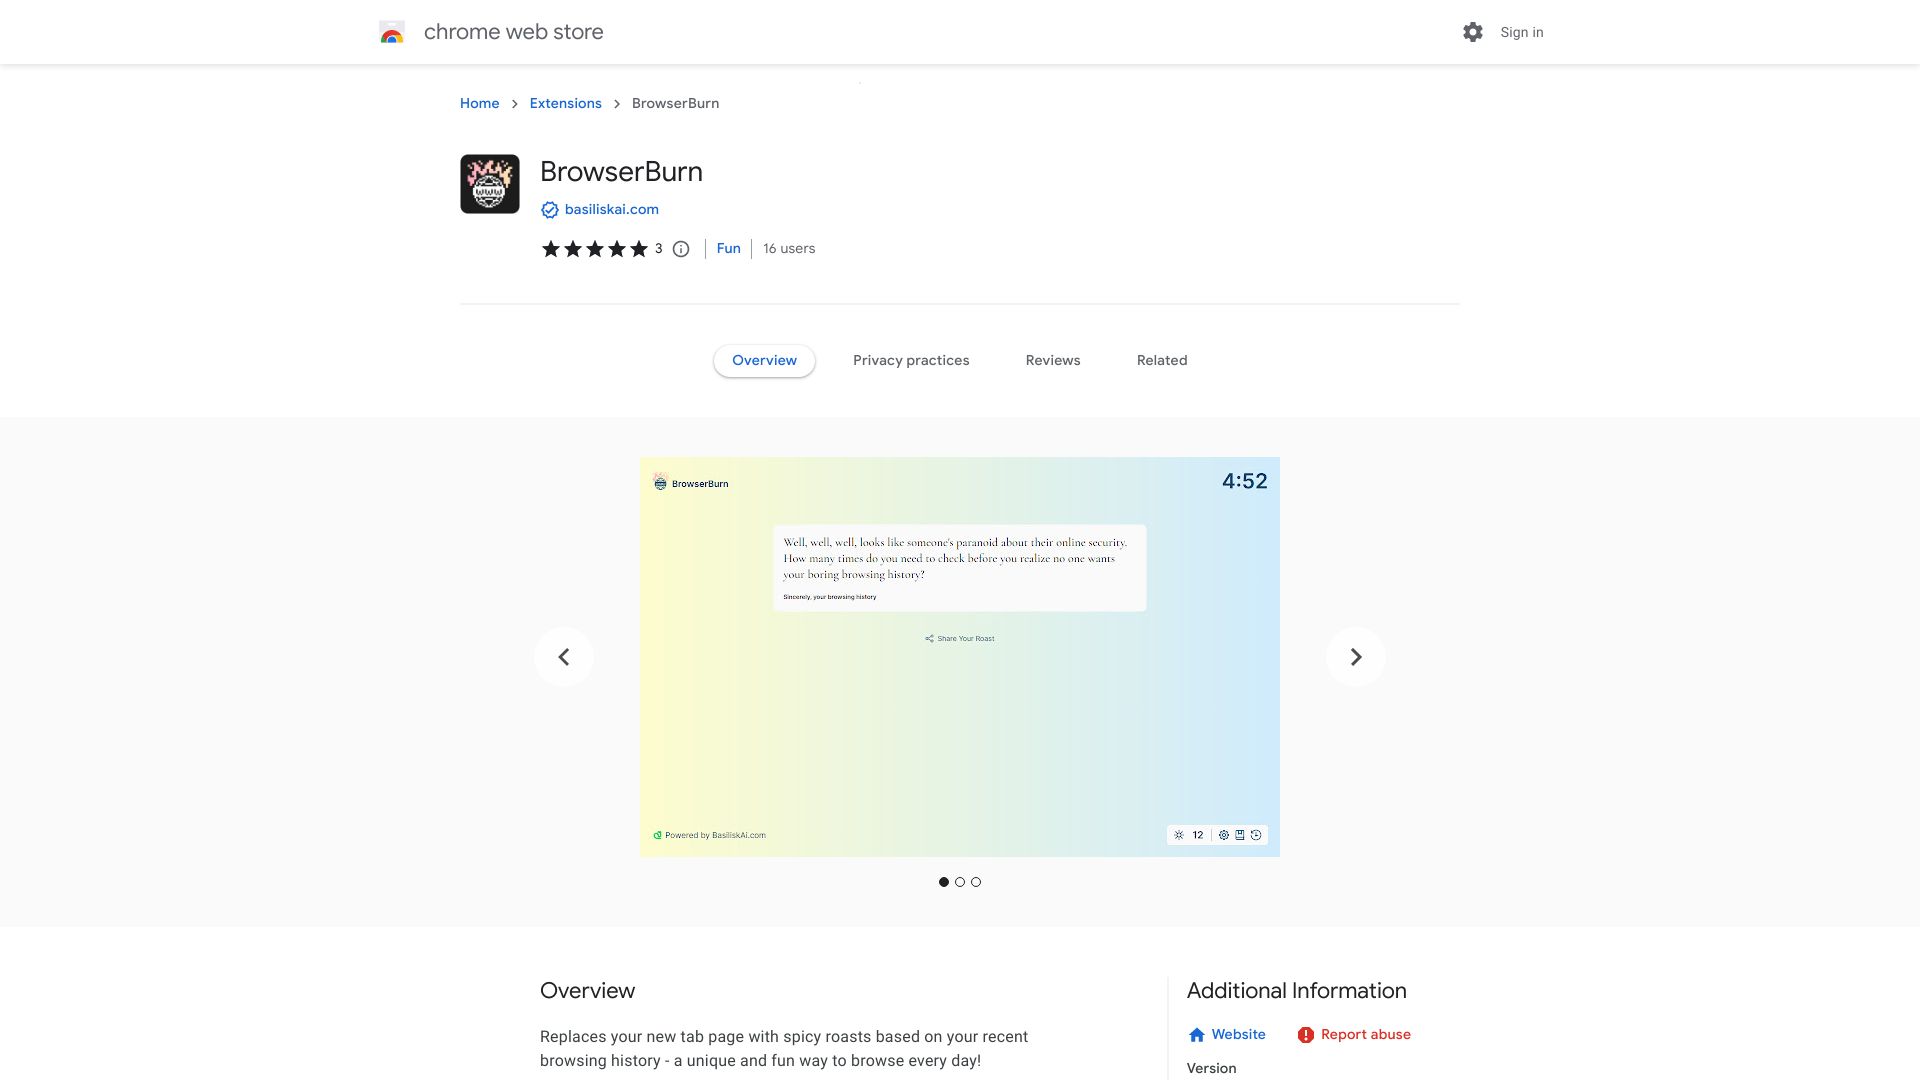This screenshot has width=1920, height=1080.
Task: Click the Fun category tag
Action: (728, 248)
